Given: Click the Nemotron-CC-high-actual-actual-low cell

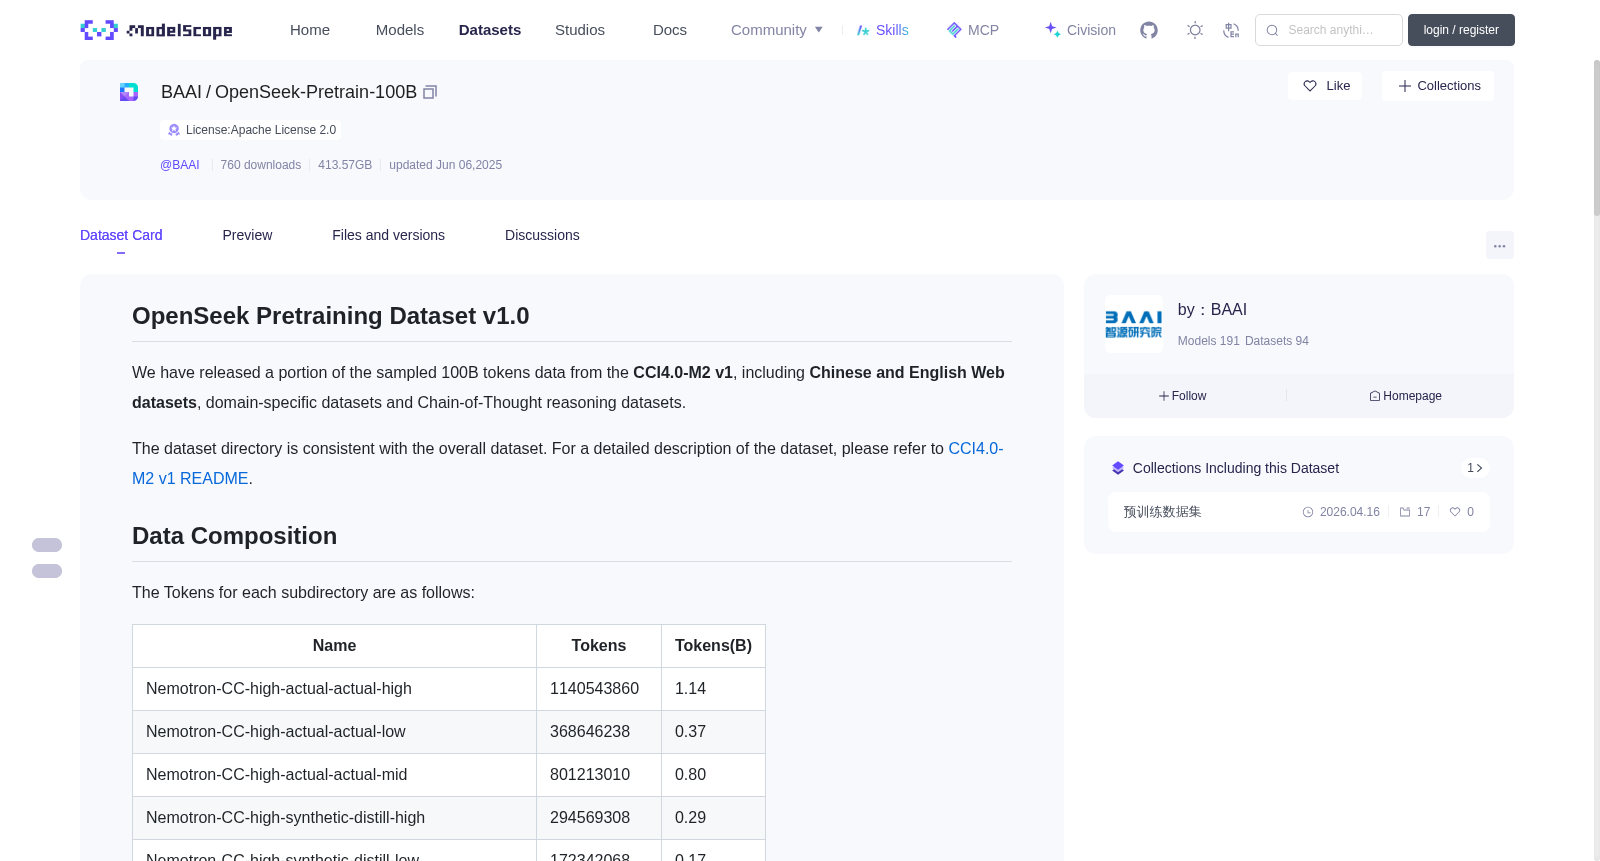Looking at the screenshot, I should tap(334, 732).
